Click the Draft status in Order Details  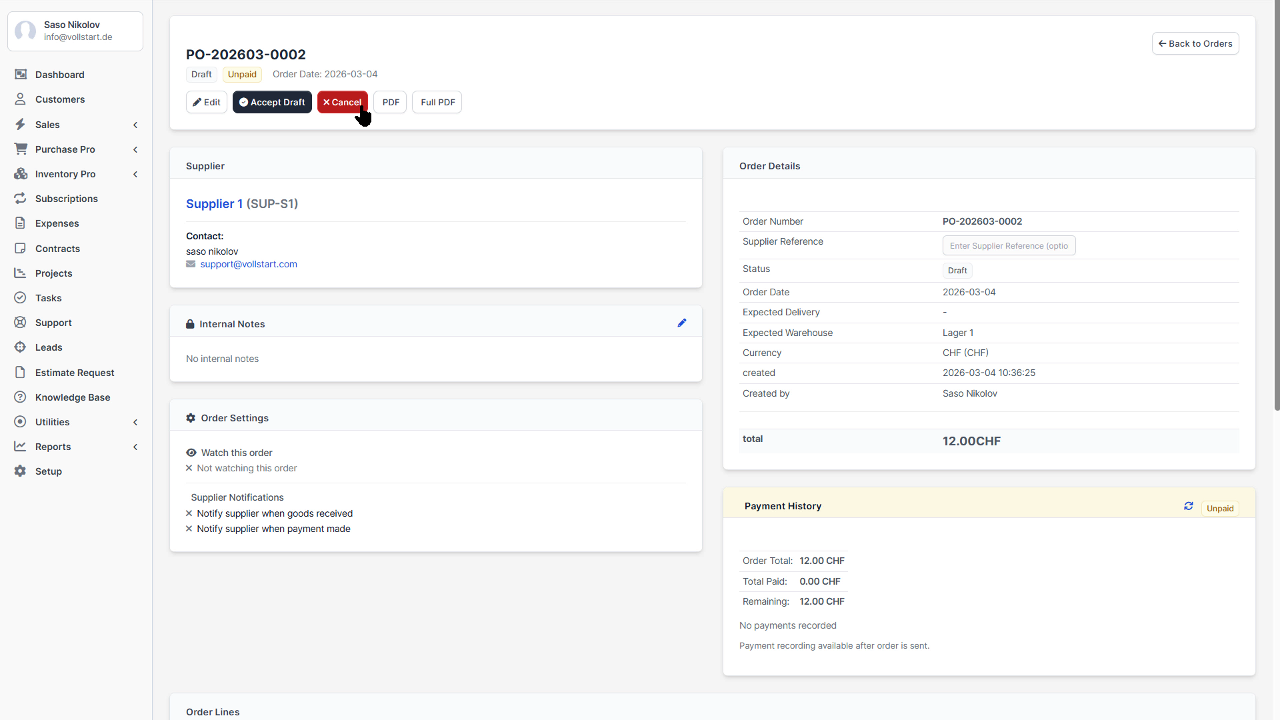click(957, 270)
